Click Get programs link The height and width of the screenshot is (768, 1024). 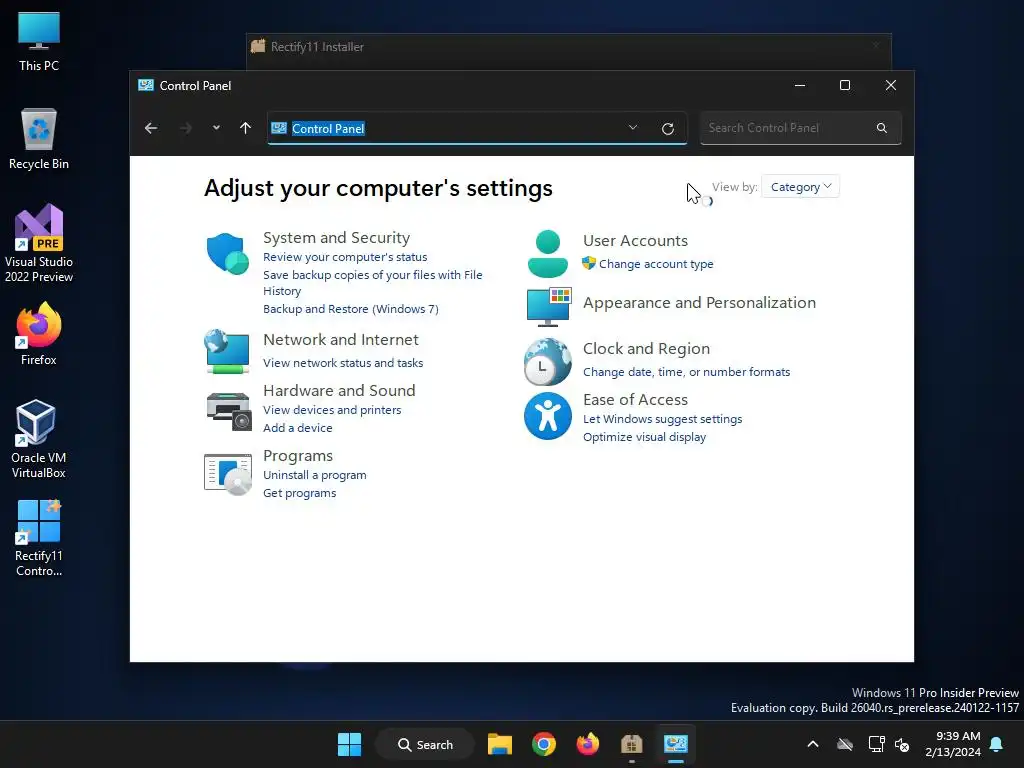pos(300,493)
